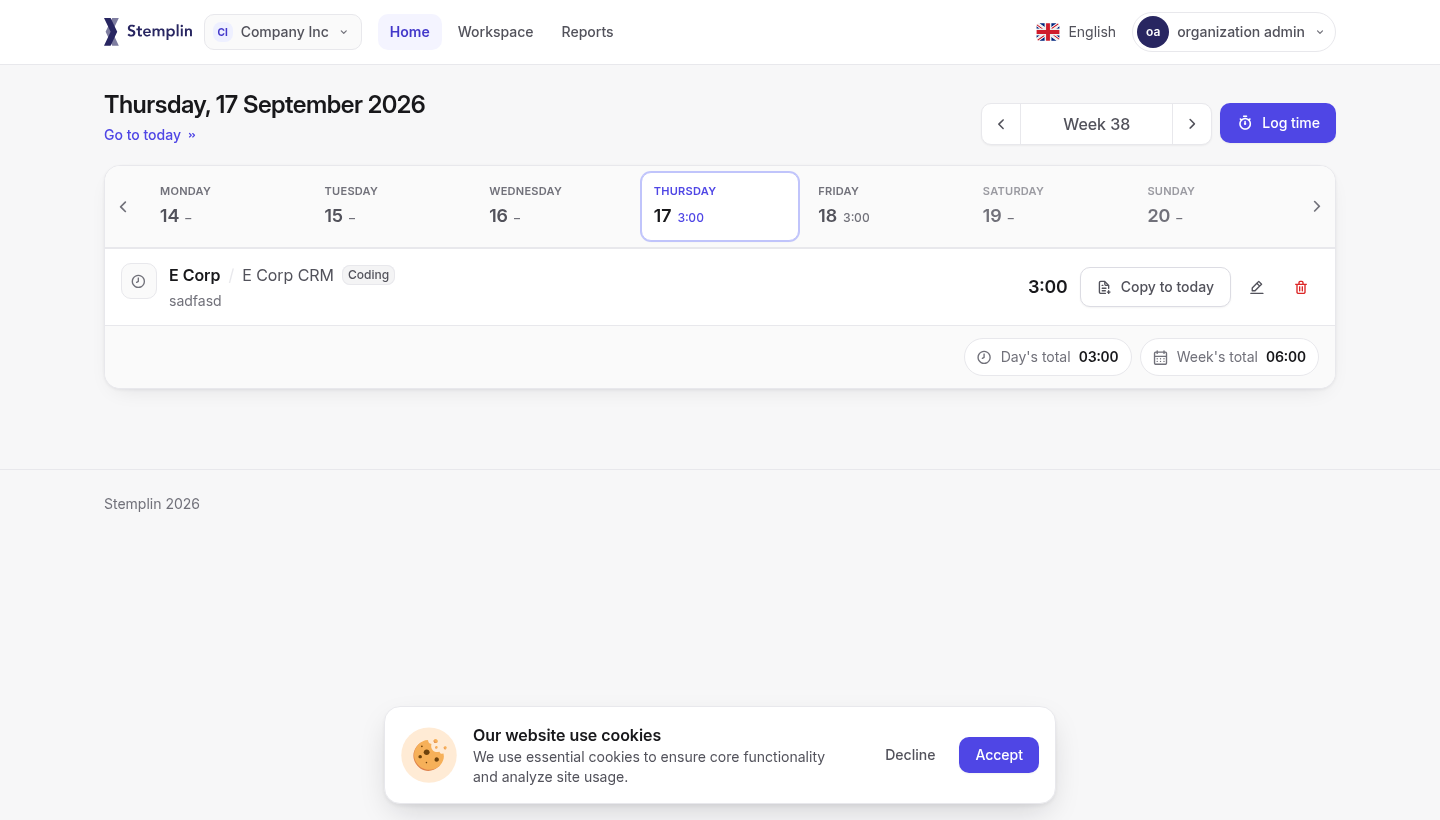The image size is (1440, 820).
Task: Click Copy to today button
Action: (x=1155, y=287)
